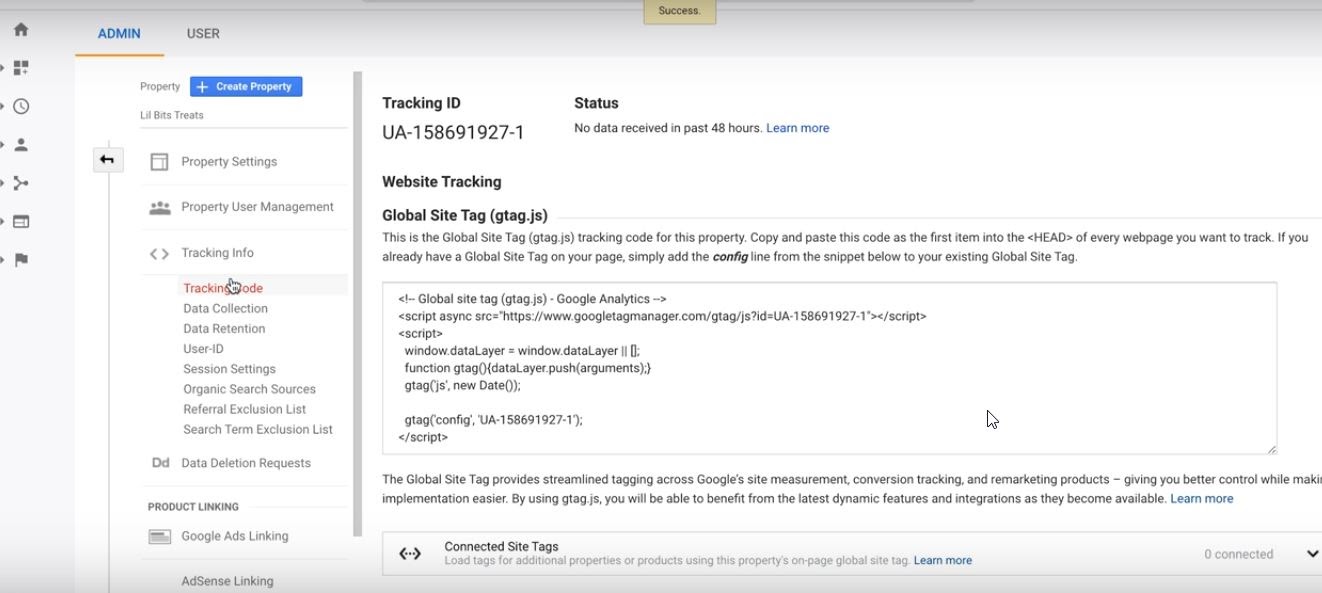The image size is (1322, 593).
Task: Select the ADMIN tab
Action: pos(119,34)
